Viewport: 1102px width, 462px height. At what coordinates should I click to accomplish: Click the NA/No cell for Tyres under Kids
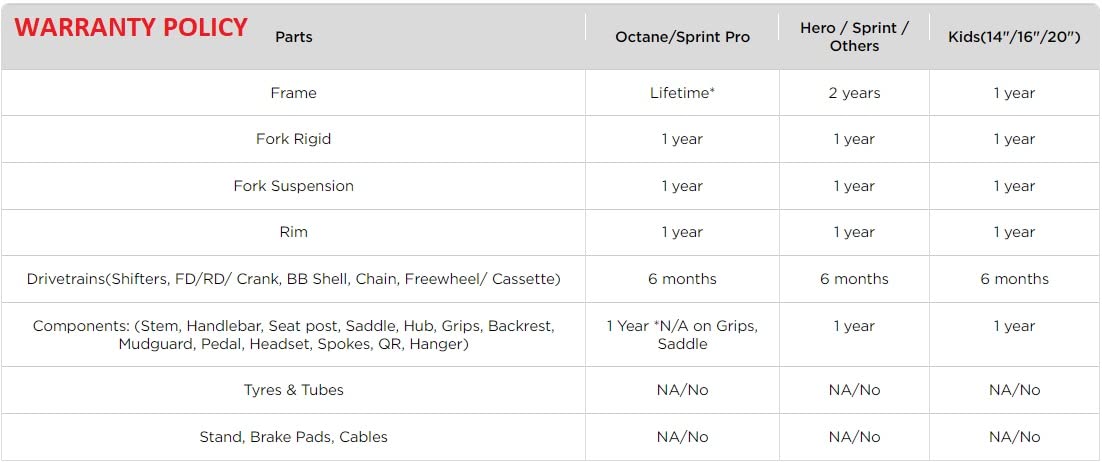(x=1014, y=390)
